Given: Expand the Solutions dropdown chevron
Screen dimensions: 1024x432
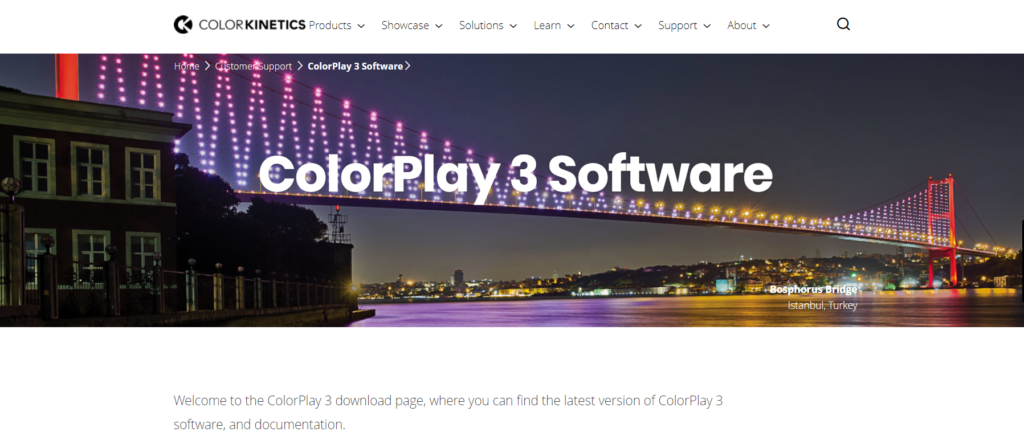Looking at the screenshot, I should pos(513,26).
